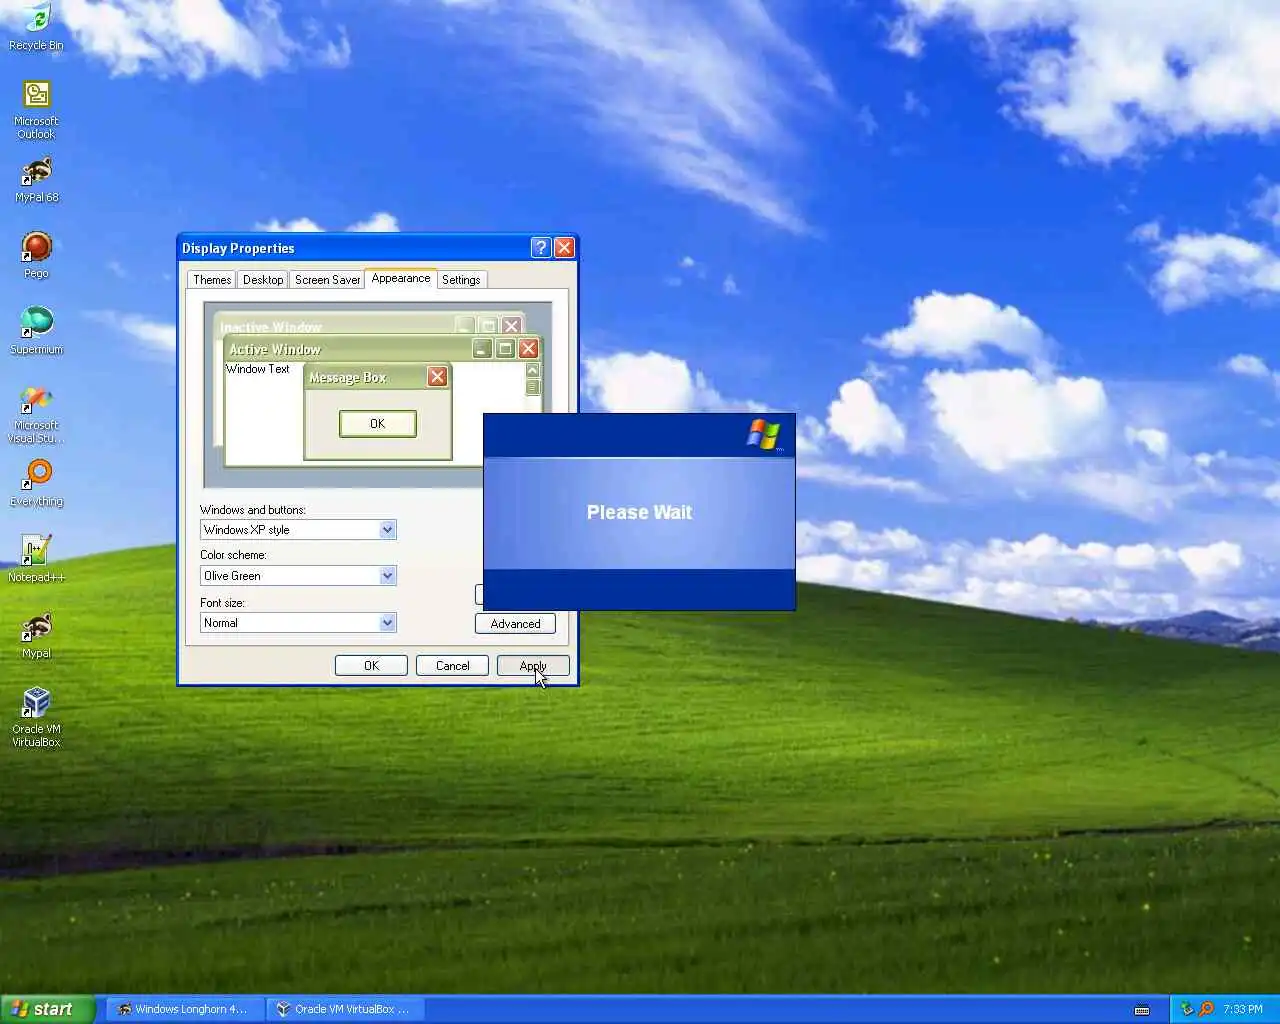Click the Active Window preview maximize icon
Viewport: 1280px width, 1024px height.
(x=506, y=348)
